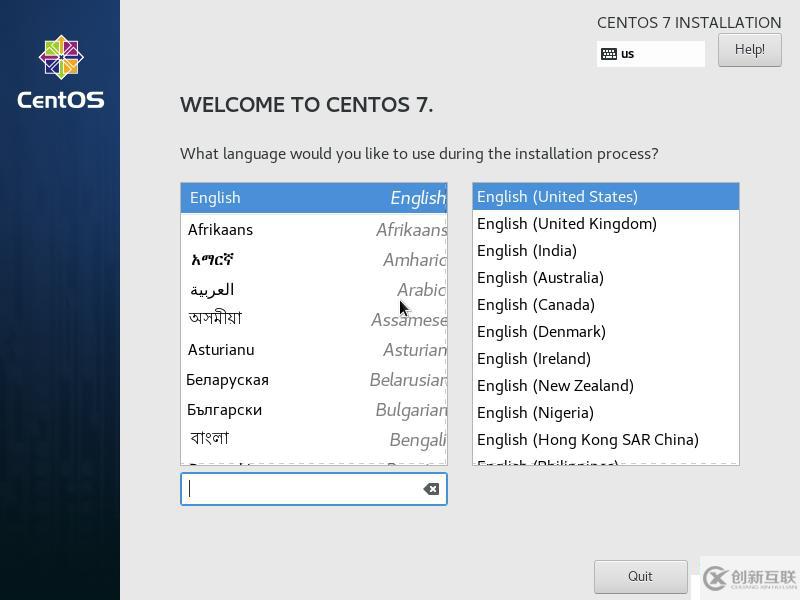Screen dimensions: 800x600
Task: Open the Help page
Action: [x=749, y=49]
